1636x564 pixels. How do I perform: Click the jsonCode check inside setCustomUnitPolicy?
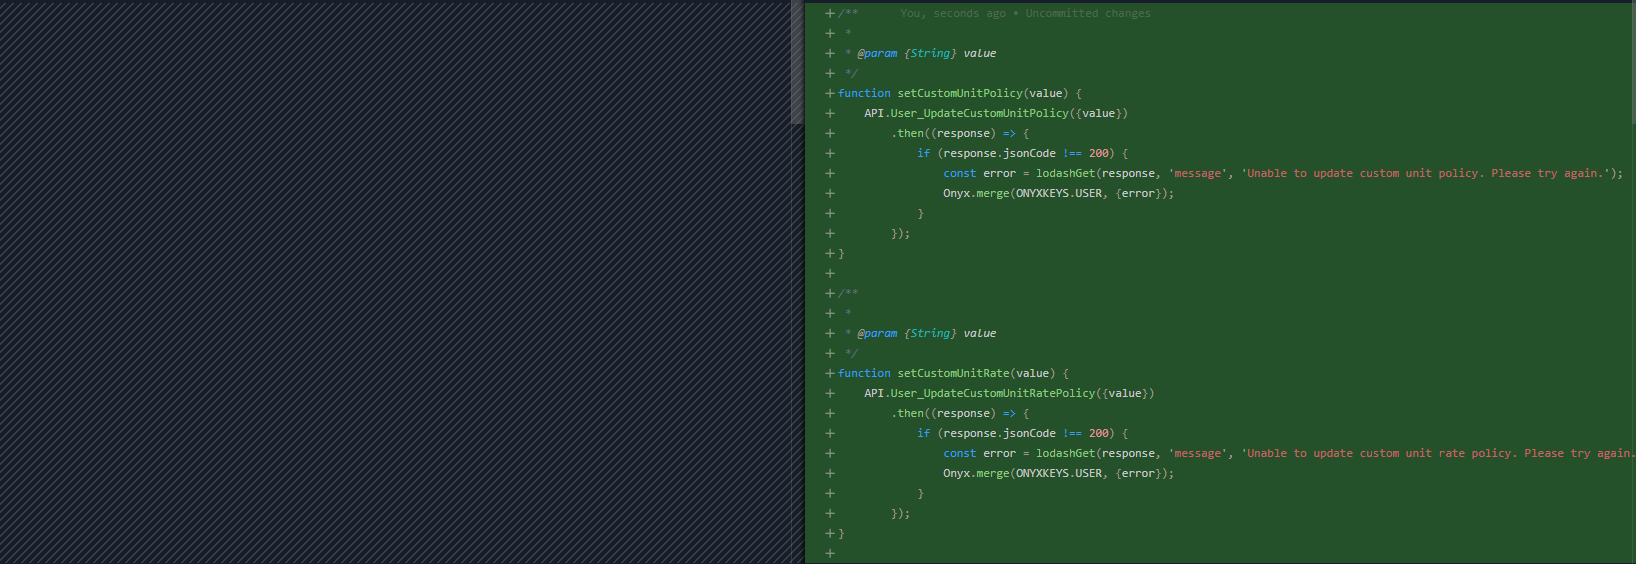tap(1022, 153)
